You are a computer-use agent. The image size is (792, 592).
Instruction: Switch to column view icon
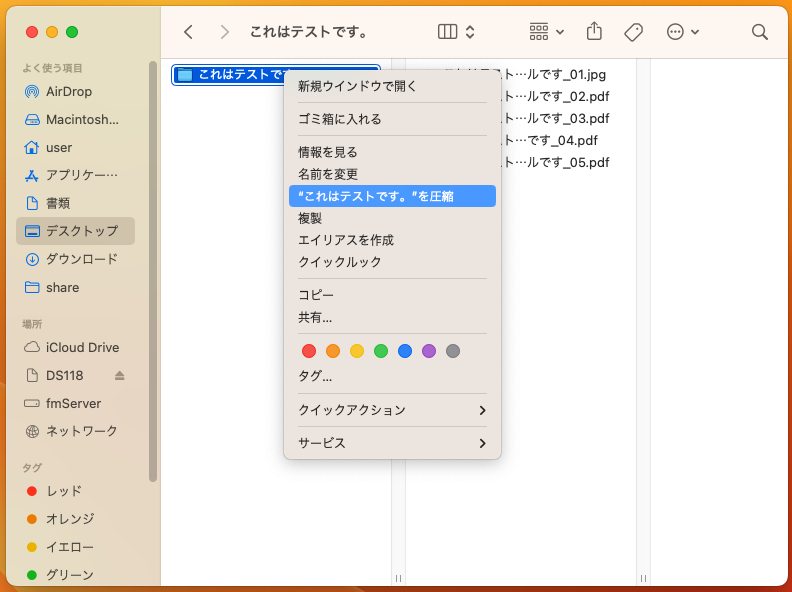point(447,32)
